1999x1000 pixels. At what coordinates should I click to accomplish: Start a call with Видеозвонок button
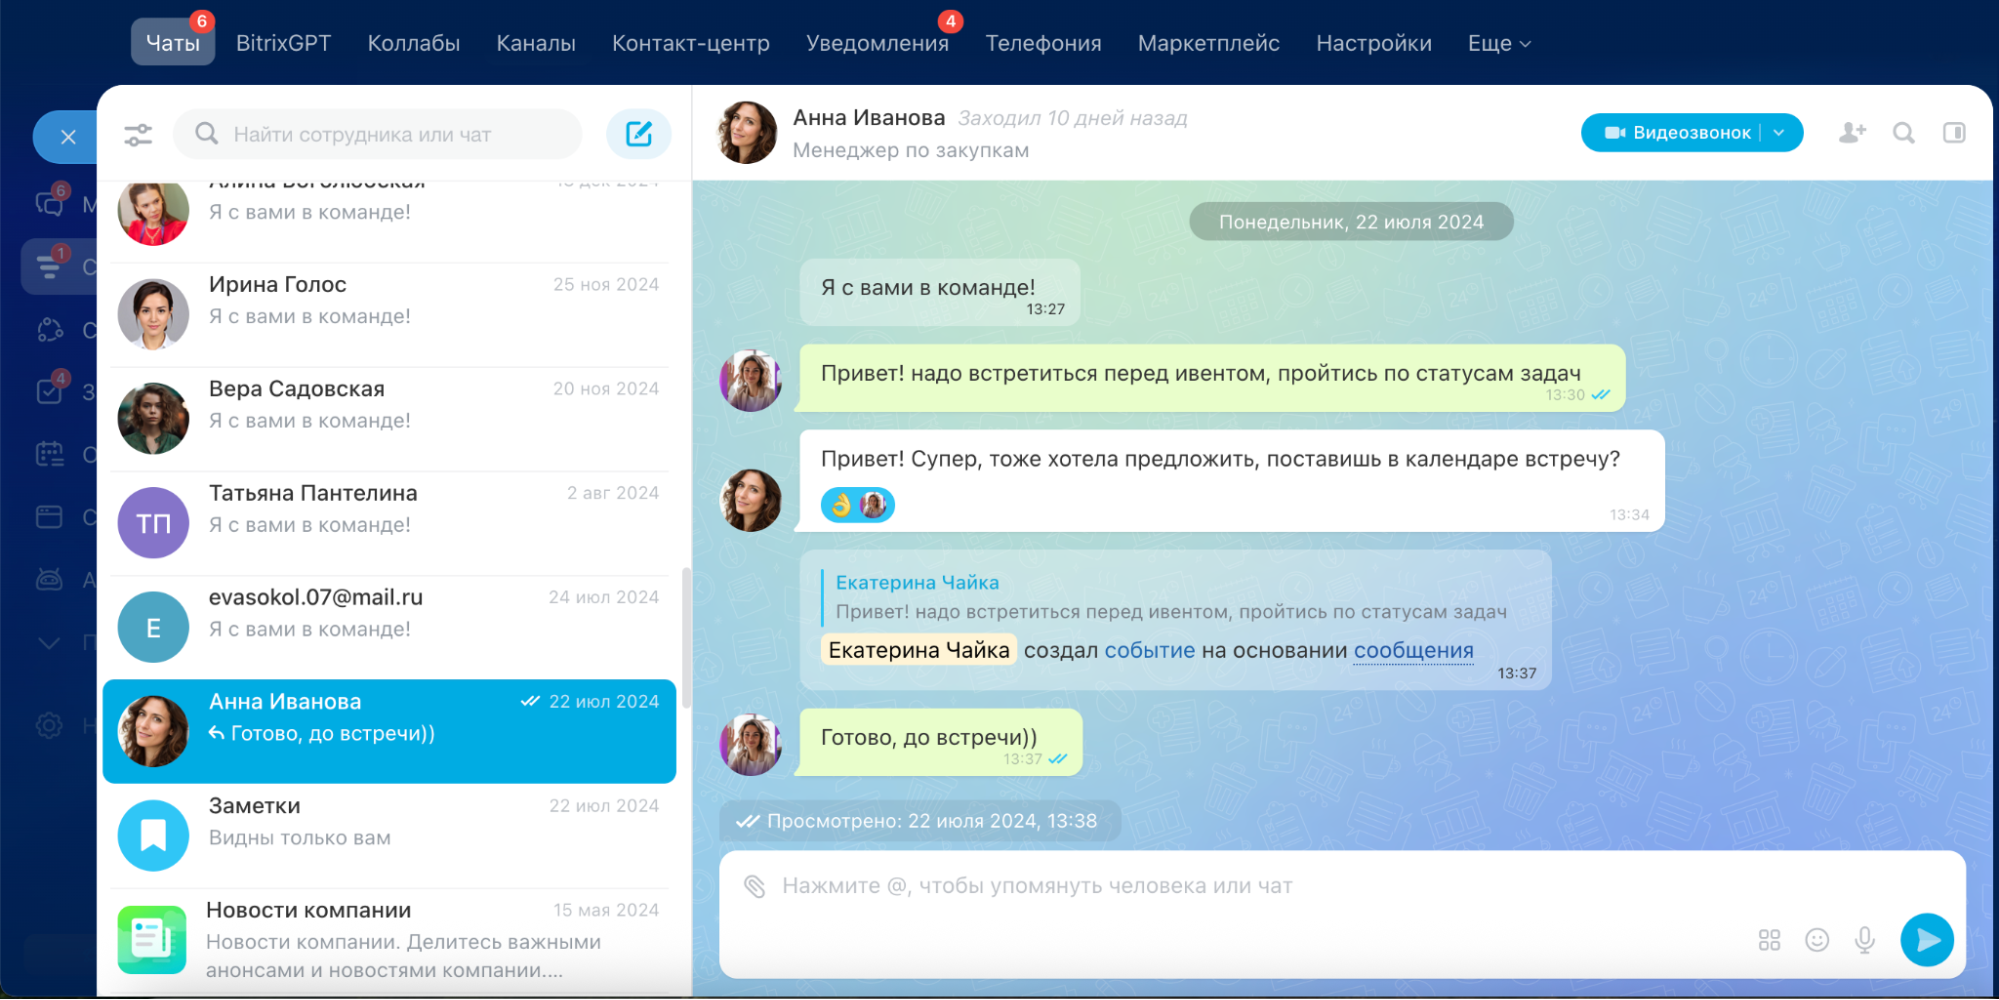[x=1678, y=133]
